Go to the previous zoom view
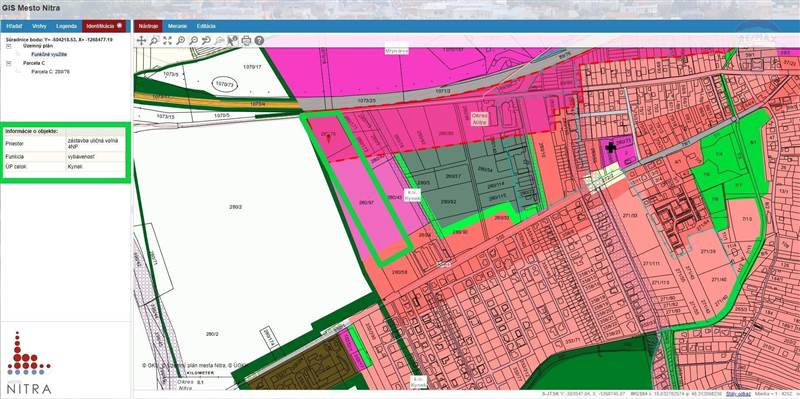The width and height of the screenshot is (800, 399). [x=207, y=40]
